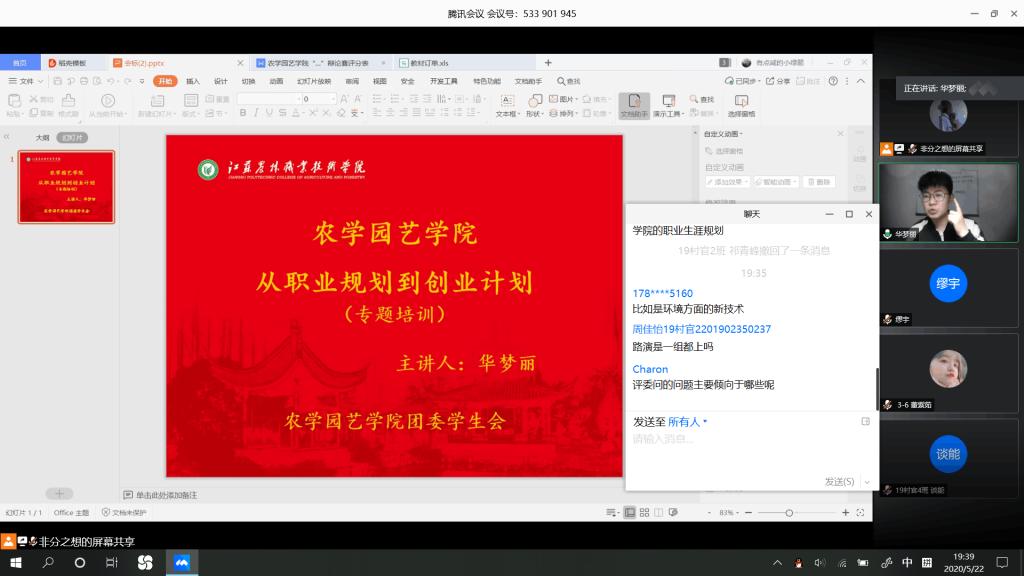Switch to the 教材订单.xls document tab
The height and width of the screenshot is (576, 1024).
tap(430, 63)
